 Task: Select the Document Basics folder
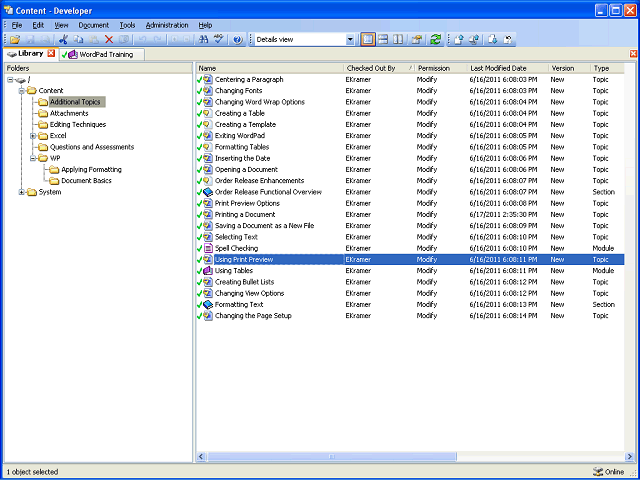coord(86,180)
